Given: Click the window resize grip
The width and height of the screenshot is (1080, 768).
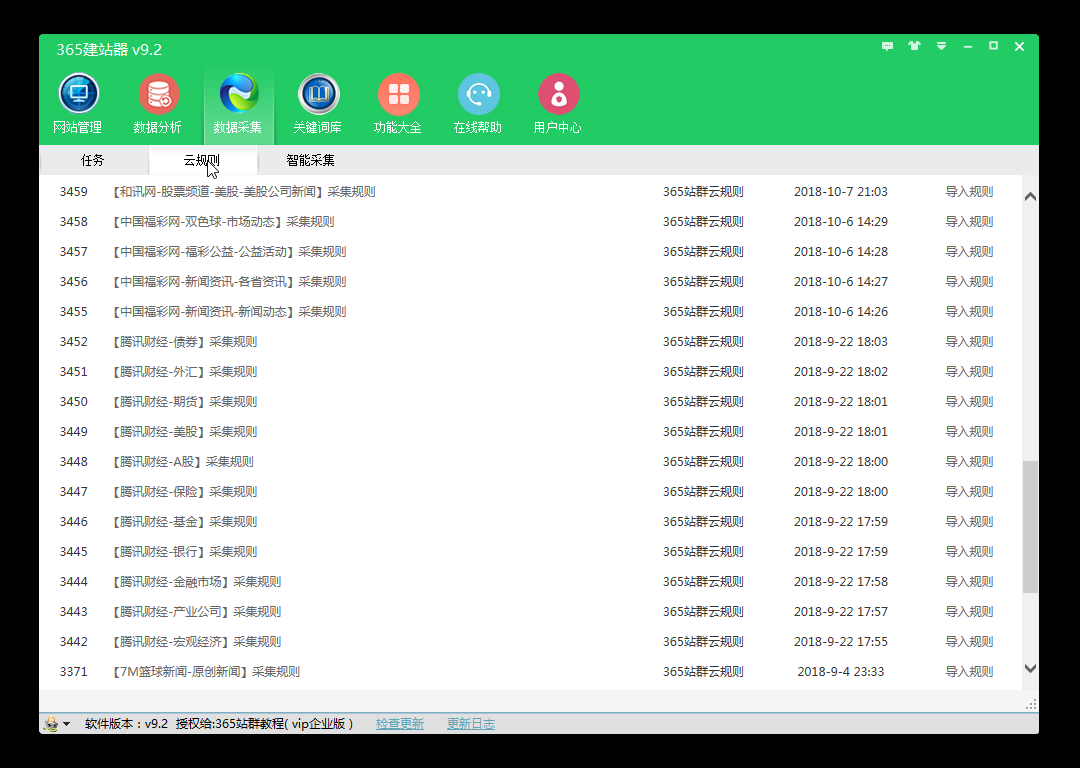Looking at the screenshot, I should [x=1031, y=705].
